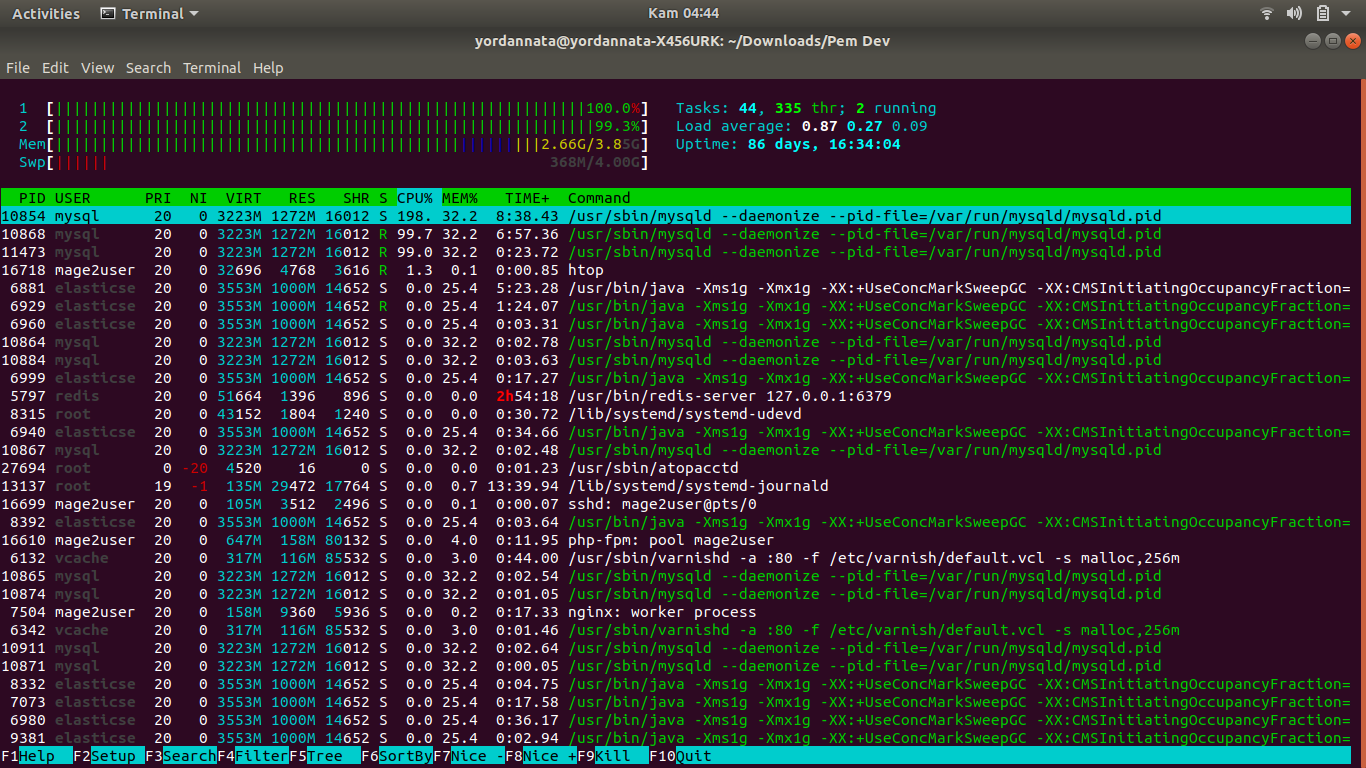This screenshot has width=1366, height=768.
Task: Open the View menu
Action: [97, 68]
